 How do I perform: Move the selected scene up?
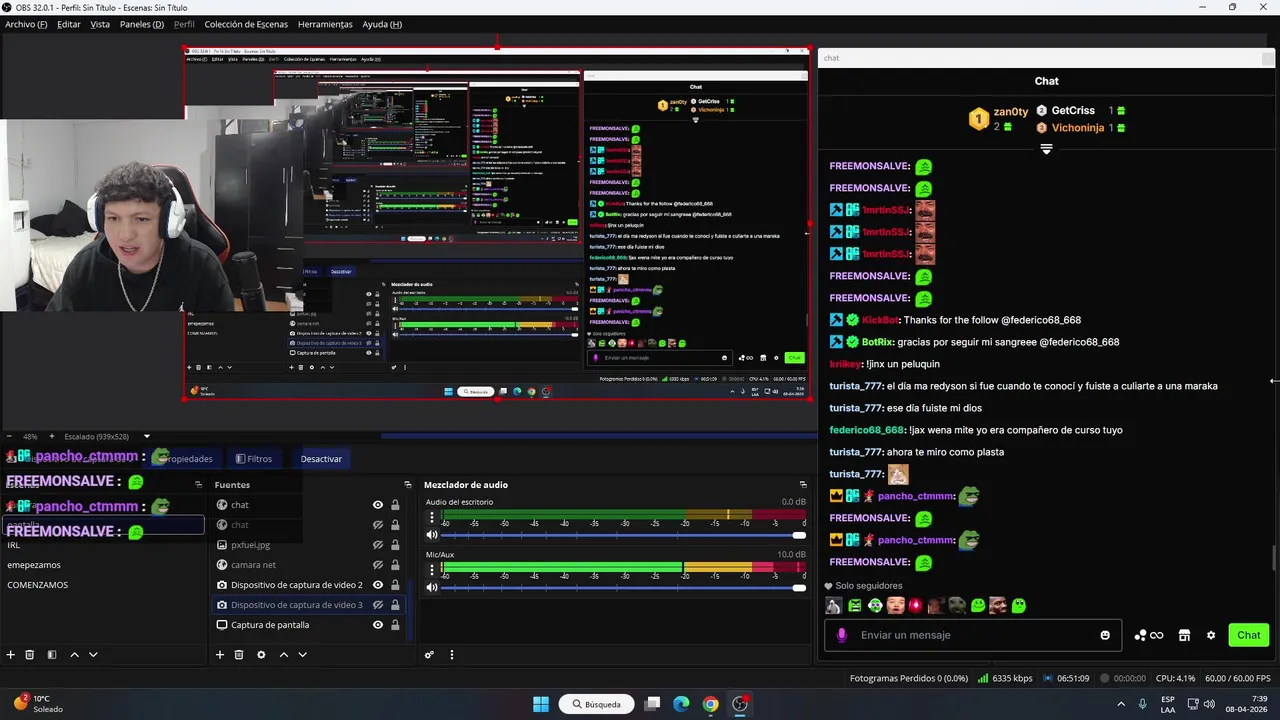coord(74,655)
